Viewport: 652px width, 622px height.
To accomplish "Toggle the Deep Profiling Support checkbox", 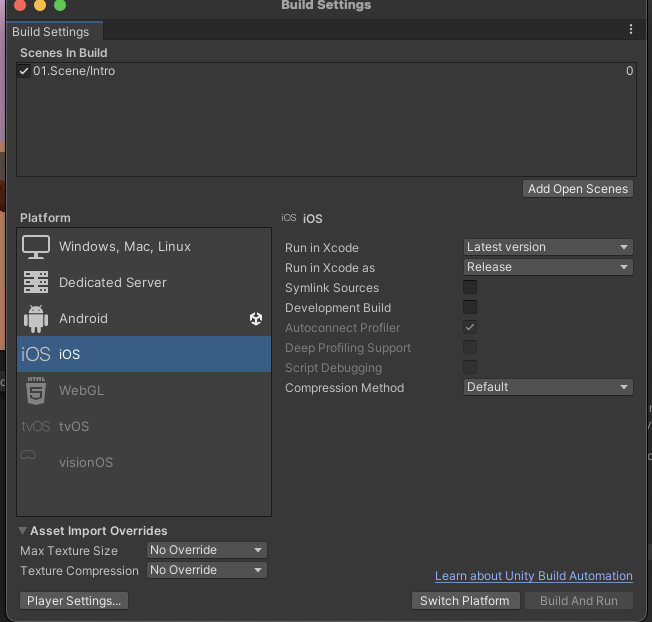I will tap(470, 347).
